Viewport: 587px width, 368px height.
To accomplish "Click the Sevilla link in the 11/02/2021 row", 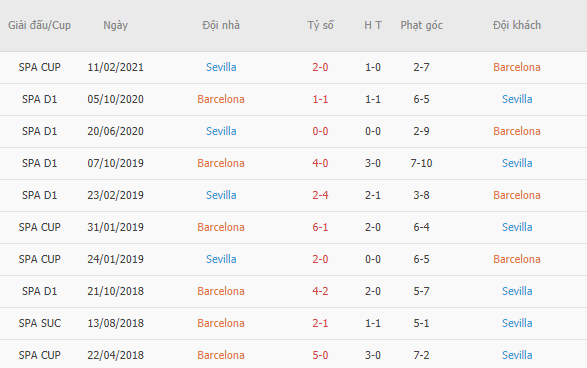I will 221,67.
